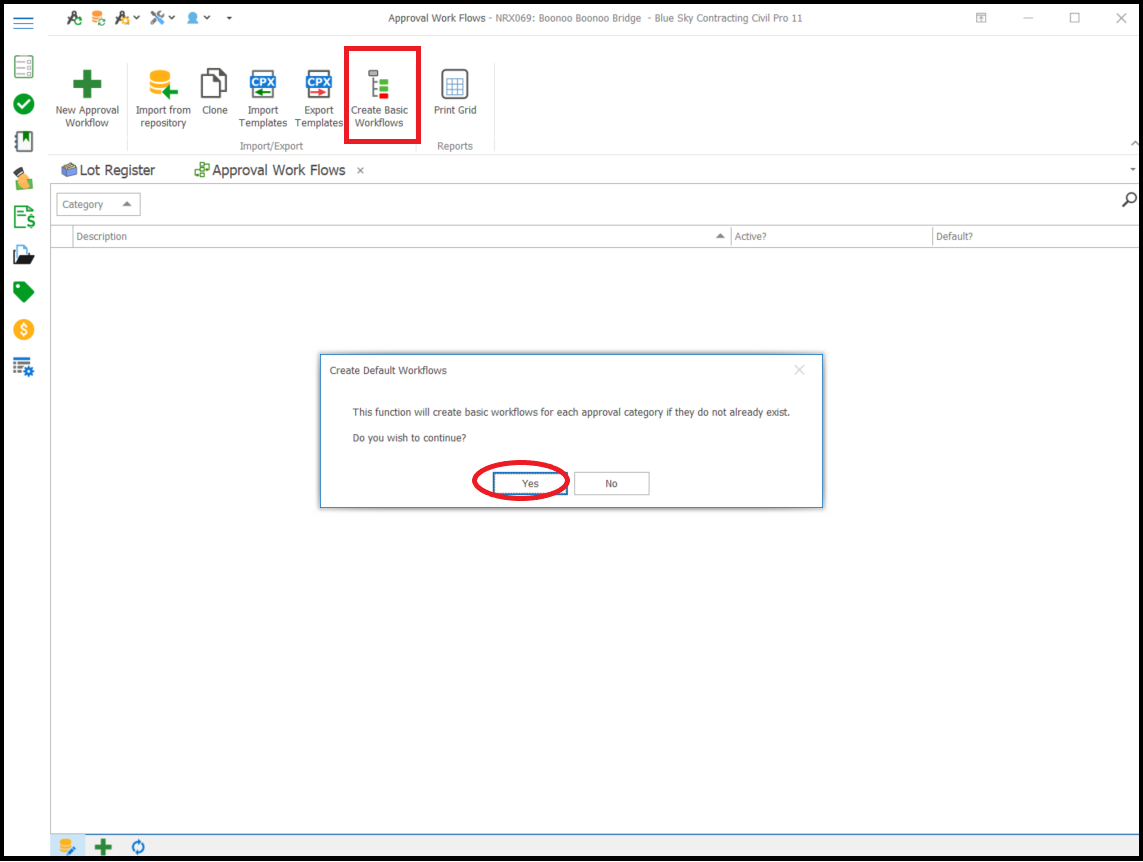This screenshot has height=862, width=1143.
Task: Select Import from repository
Action: (163, 86)
